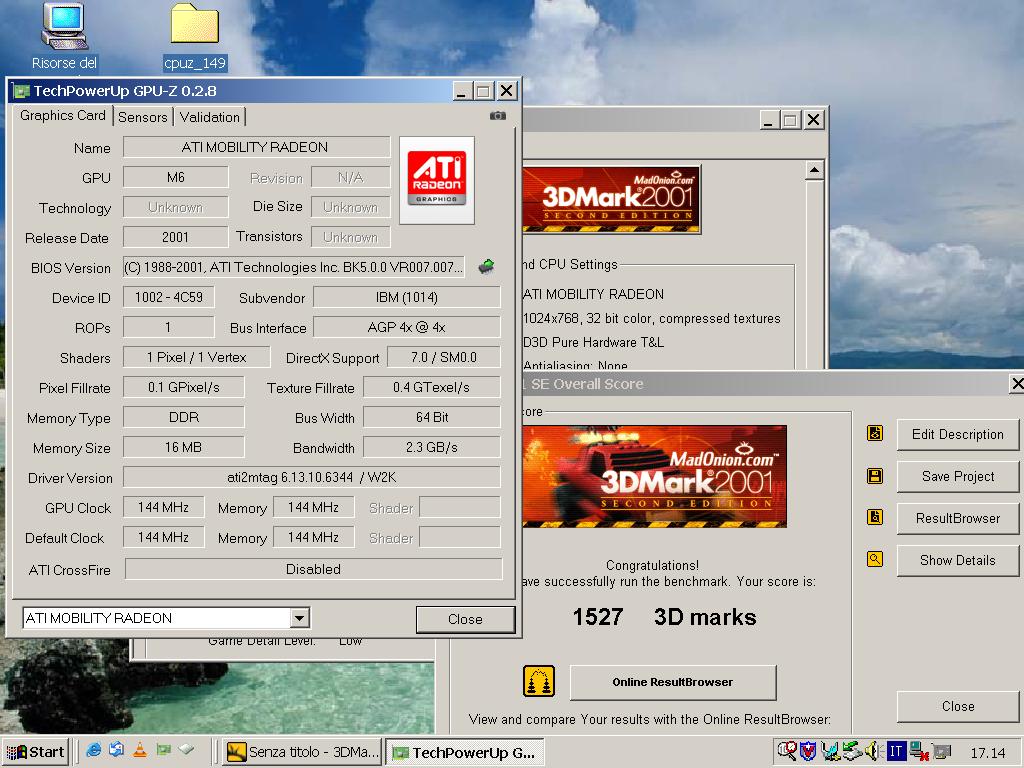The image size is (1024, 768).
Task: Switch to the Graphics Card tab
Action: [x=62, y=116]
